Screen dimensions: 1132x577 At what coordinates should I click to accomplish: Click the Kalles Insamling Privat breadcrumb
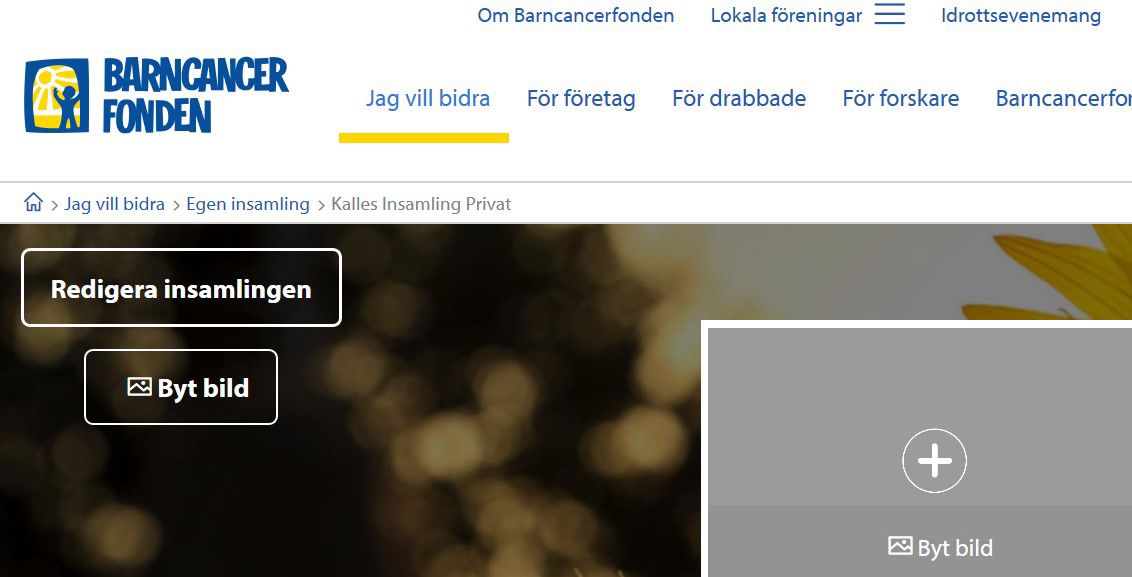(421, 204)
